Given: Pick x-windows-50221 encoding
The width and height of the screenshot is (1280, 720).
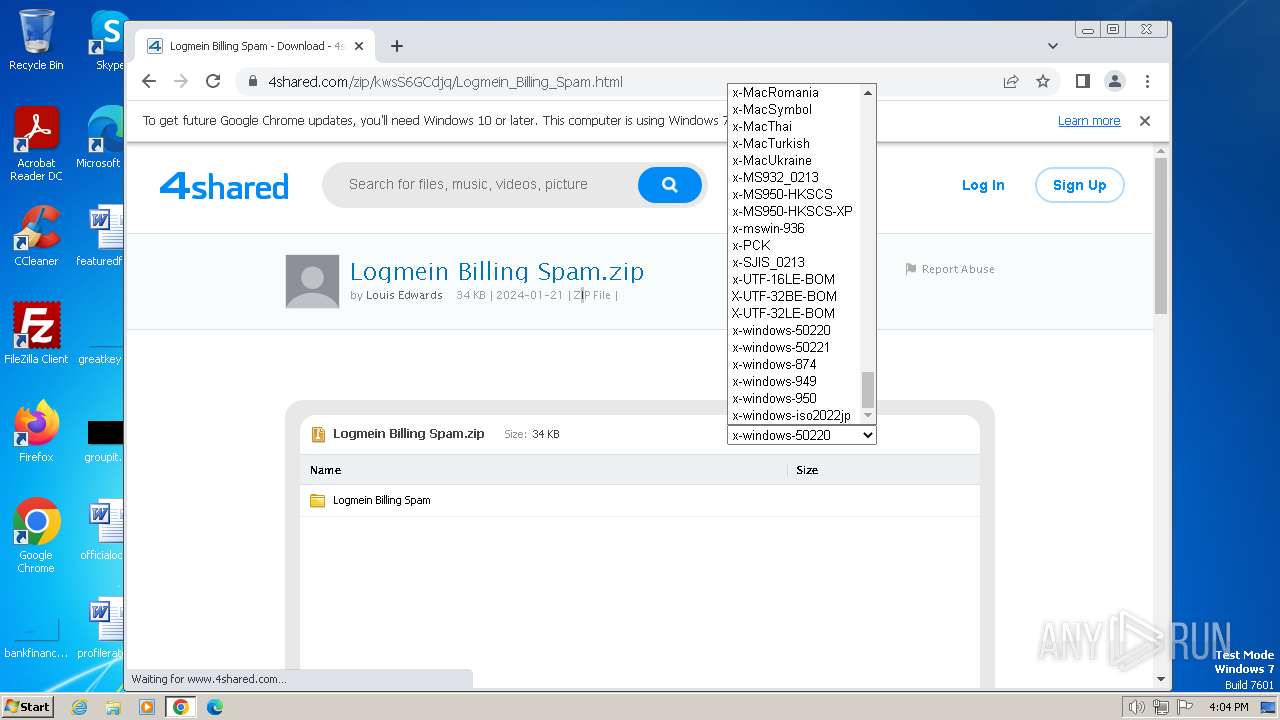Looking at the screenshot, I should point(794,347).
